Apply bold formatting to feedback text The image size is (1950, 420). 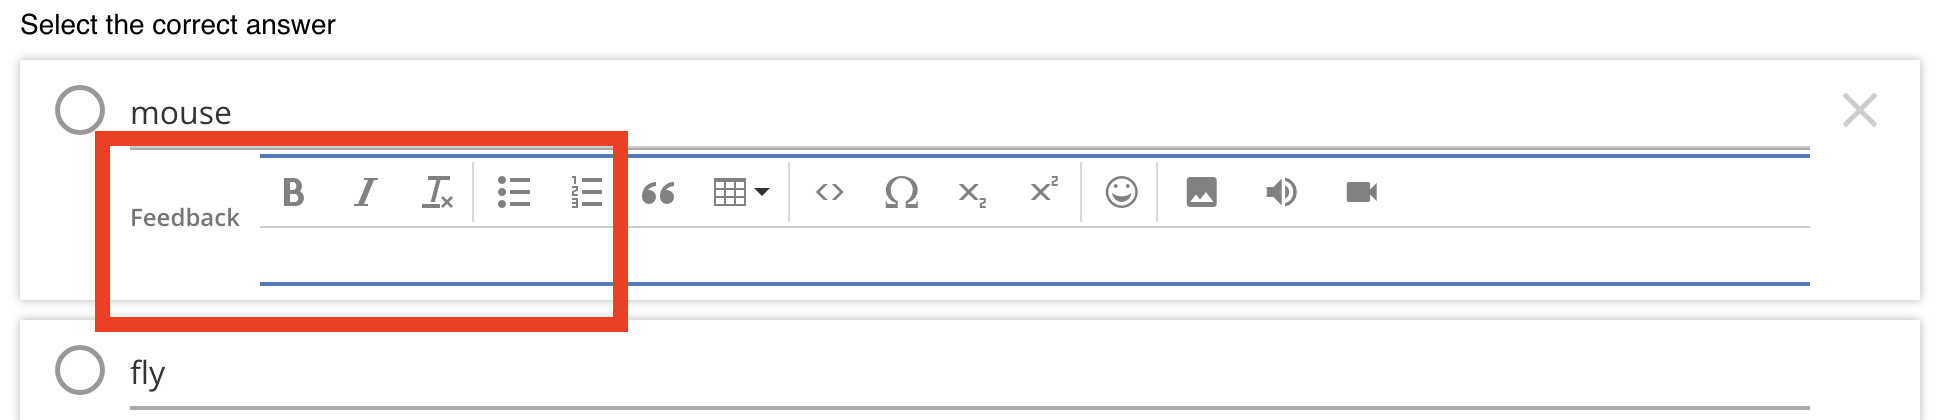click(293, 192)
